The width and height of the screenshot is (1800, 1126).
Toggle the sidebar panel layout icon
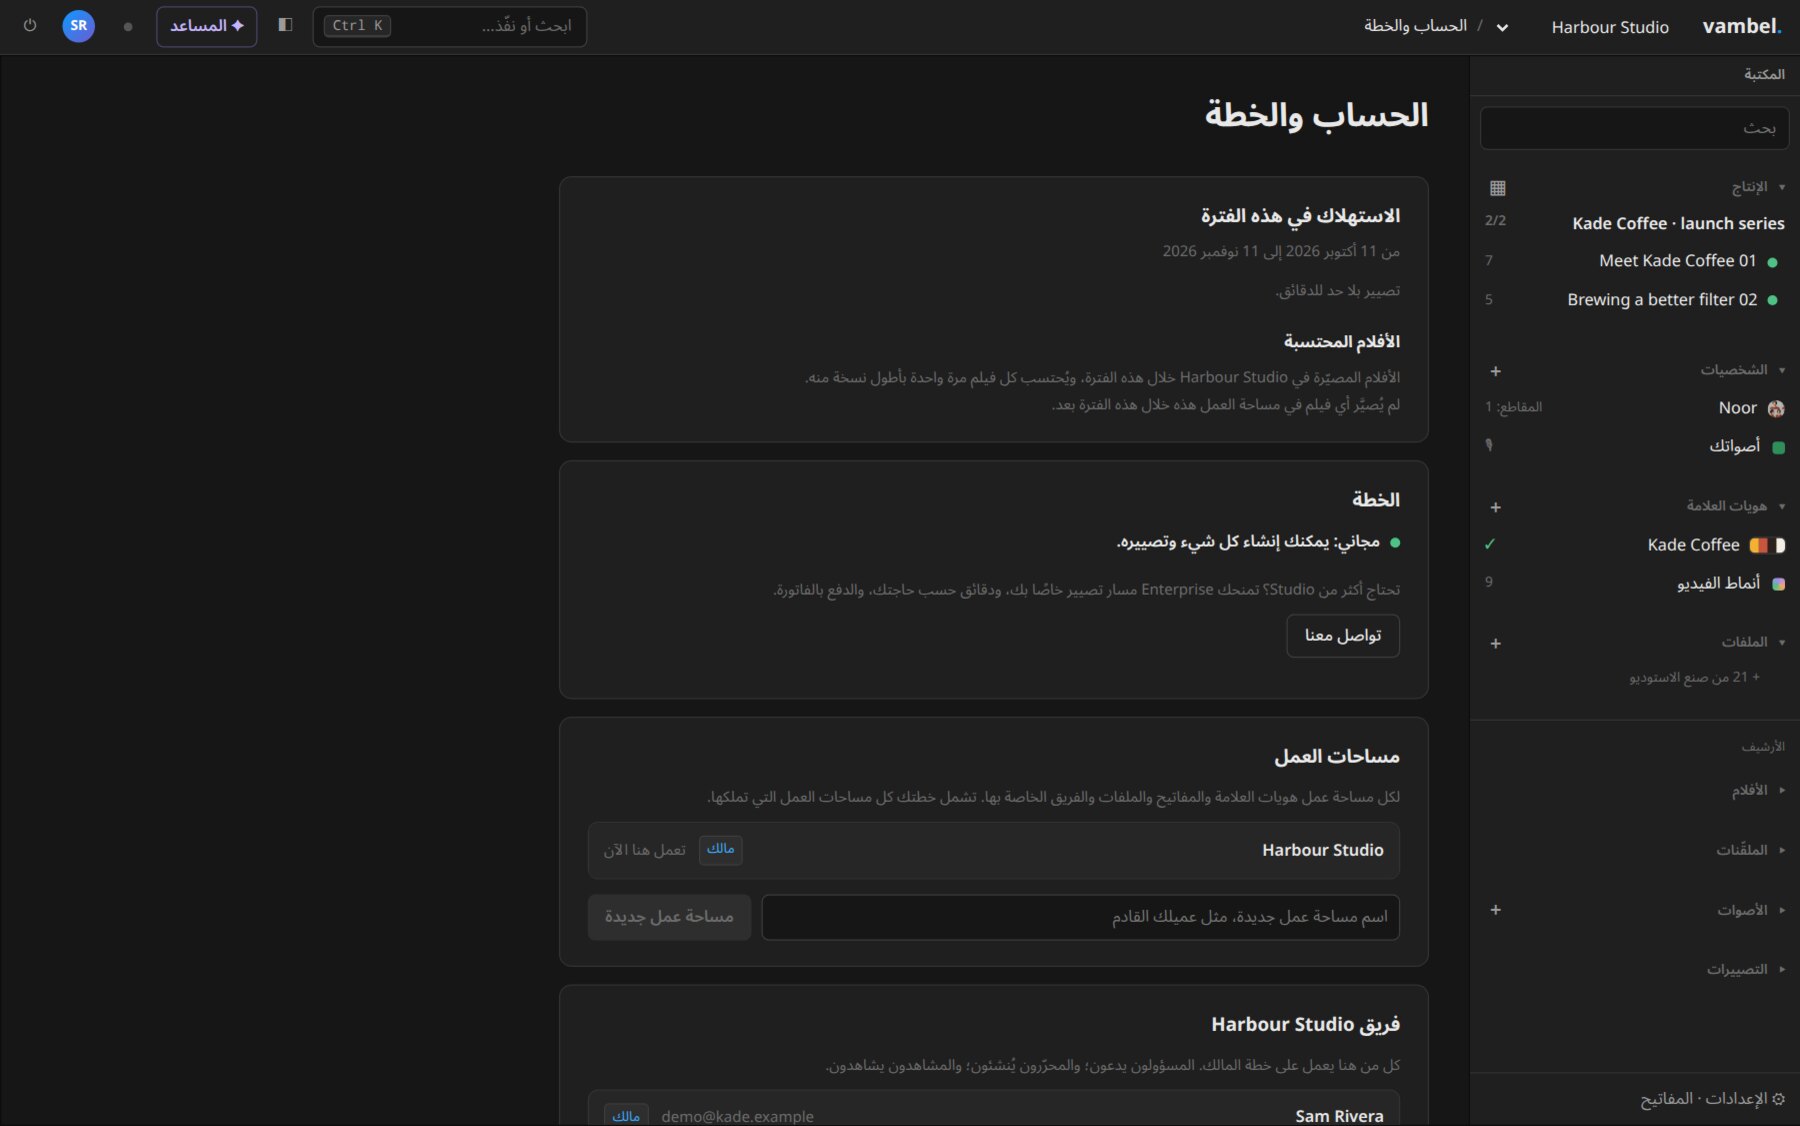pyautogui.click(x=285, y=25)
